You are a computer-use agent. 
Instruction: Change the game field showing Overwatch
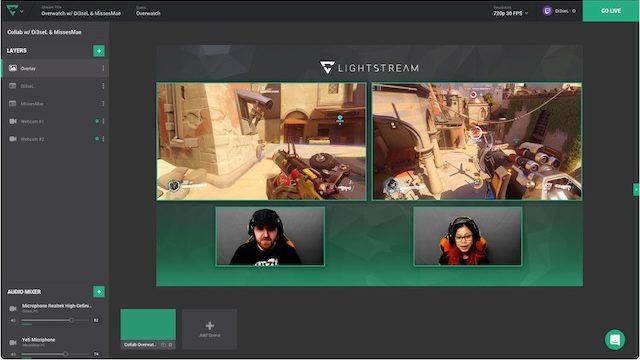[148, 13]
